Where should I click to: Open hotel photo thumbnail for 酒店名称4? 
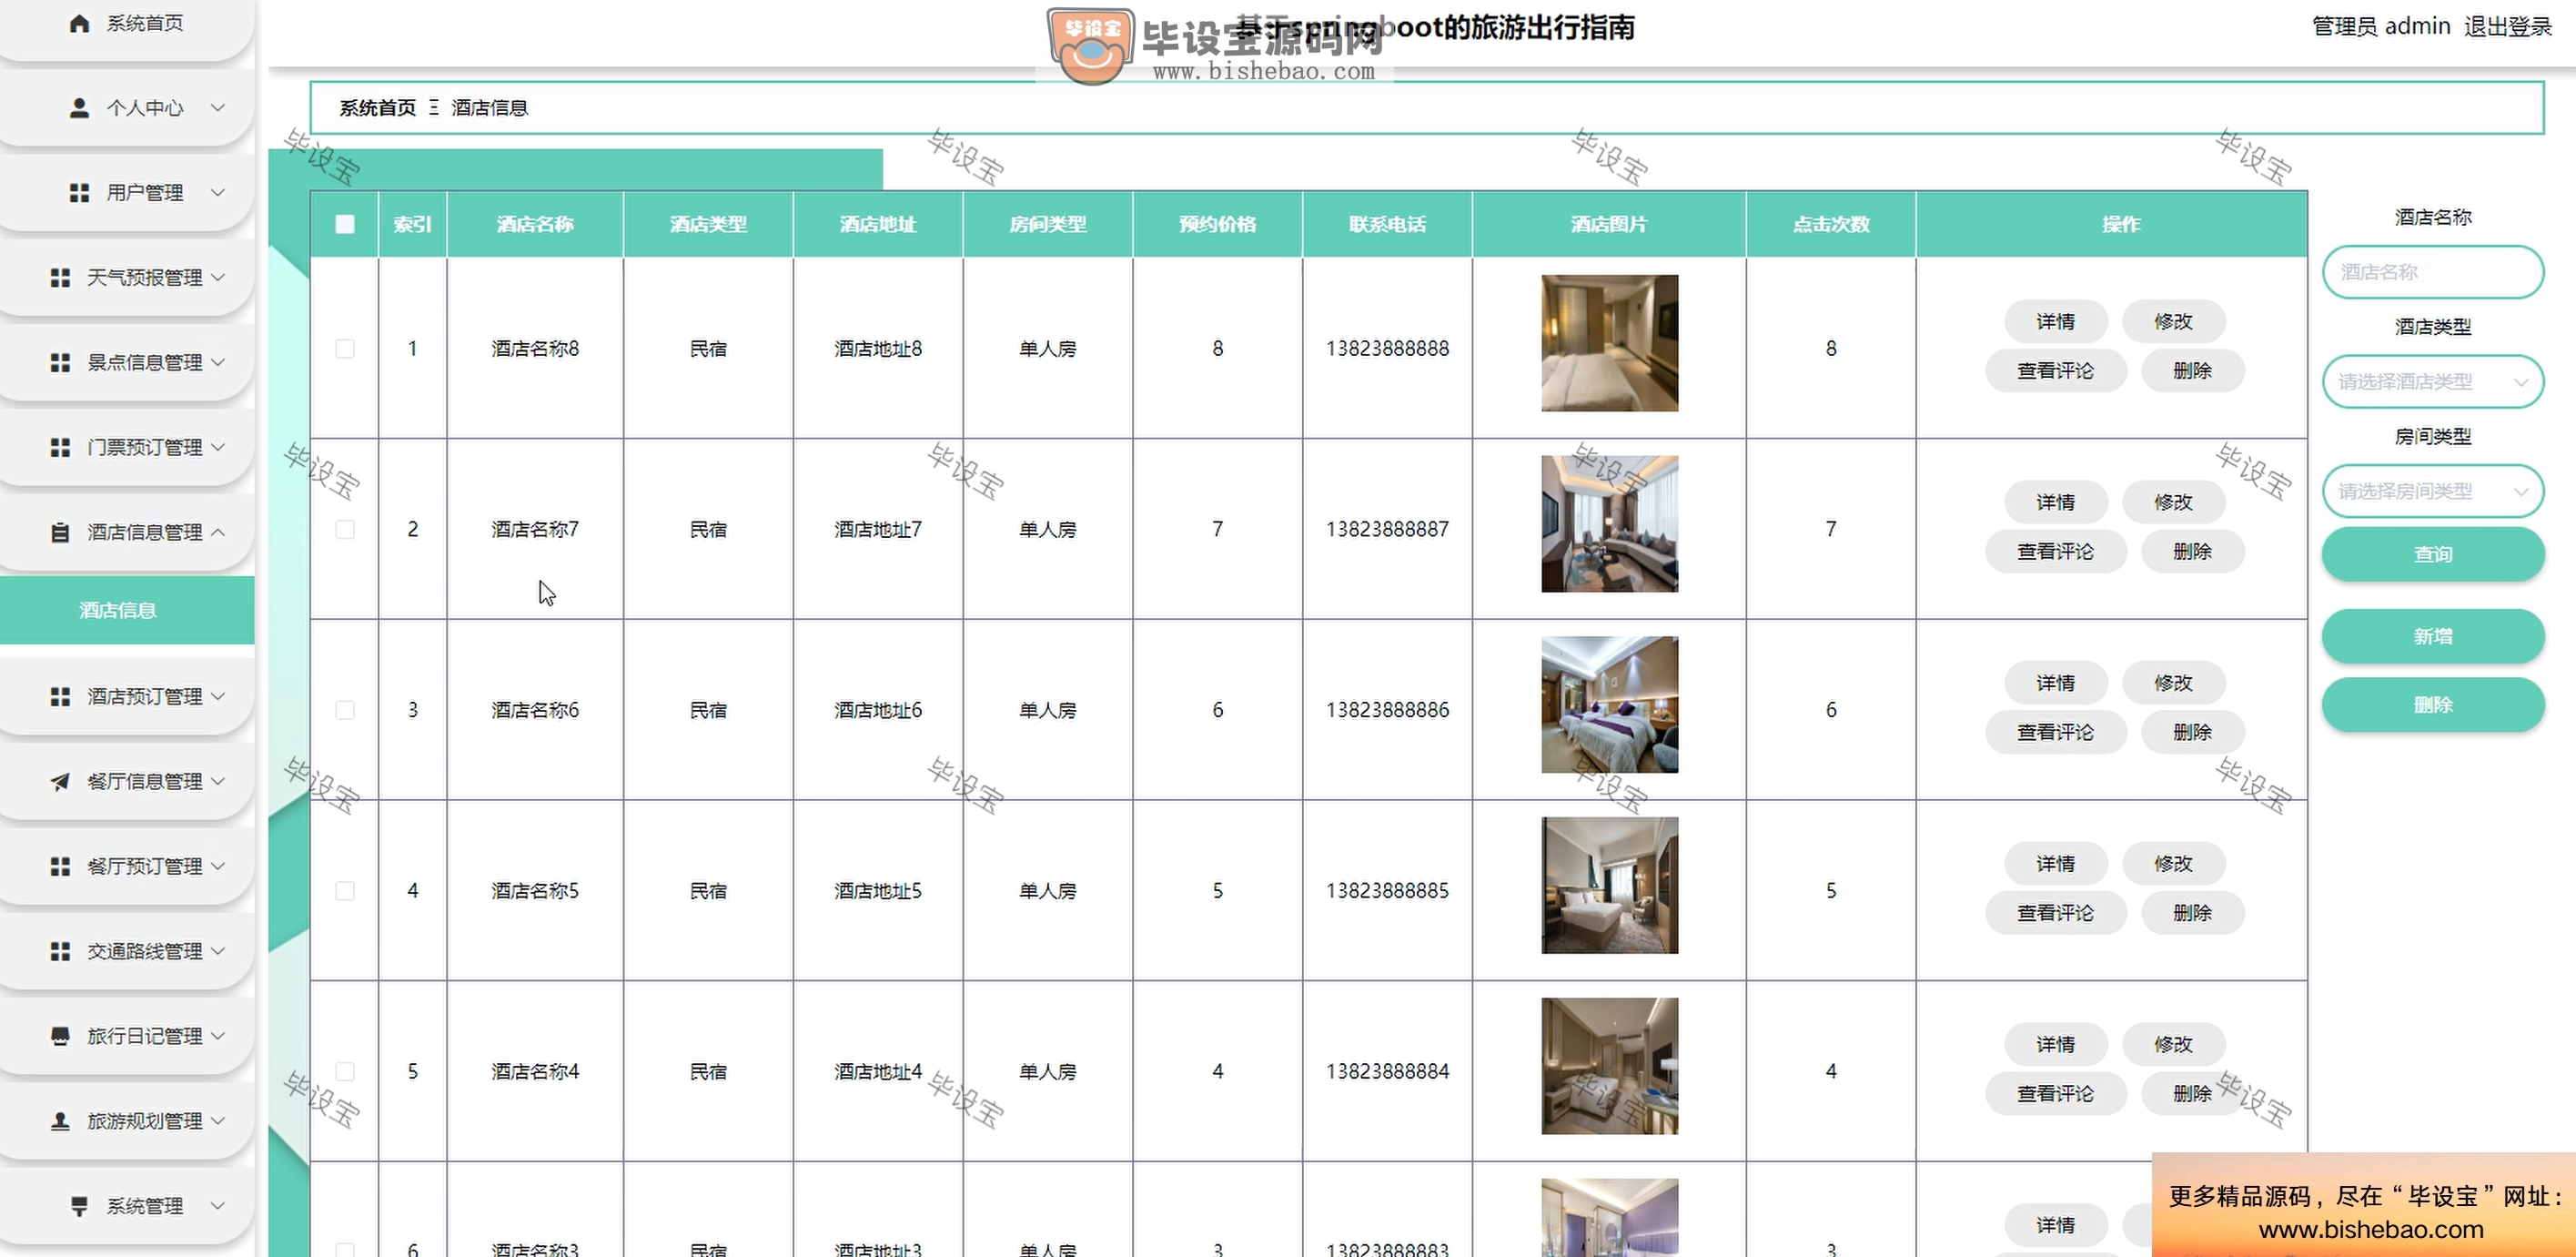point(1610,1066)
